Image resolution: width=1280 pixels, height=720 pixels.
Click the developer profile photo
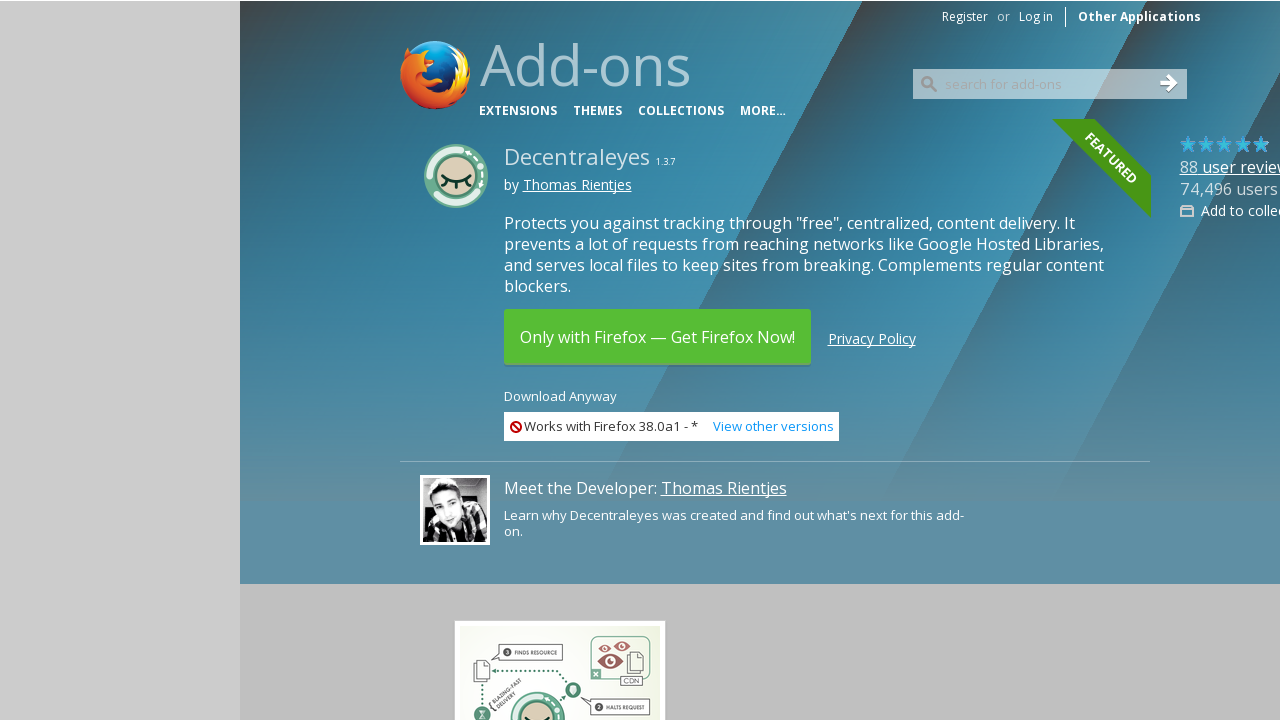pyautogui.click(x=455, y=510)
